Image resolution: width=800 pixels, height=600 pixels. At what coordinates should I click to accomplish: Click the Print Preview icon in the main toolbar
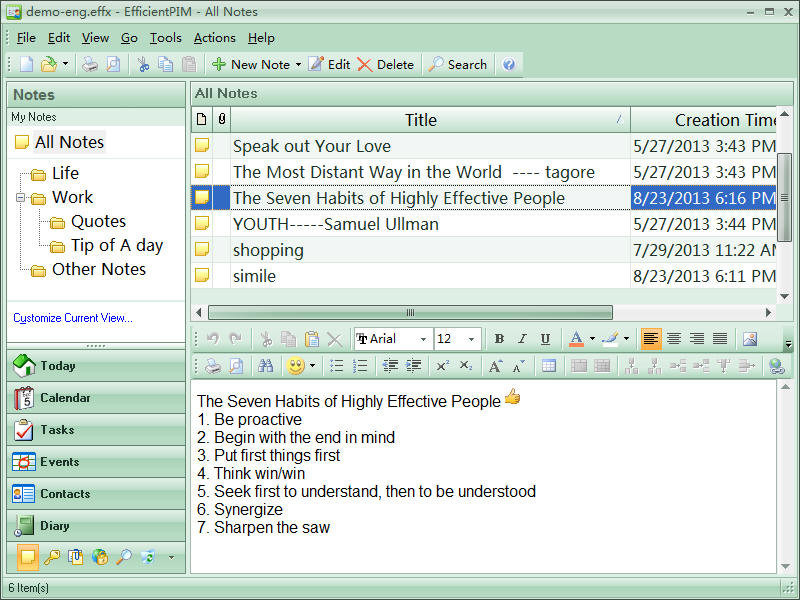click(113, 64)
